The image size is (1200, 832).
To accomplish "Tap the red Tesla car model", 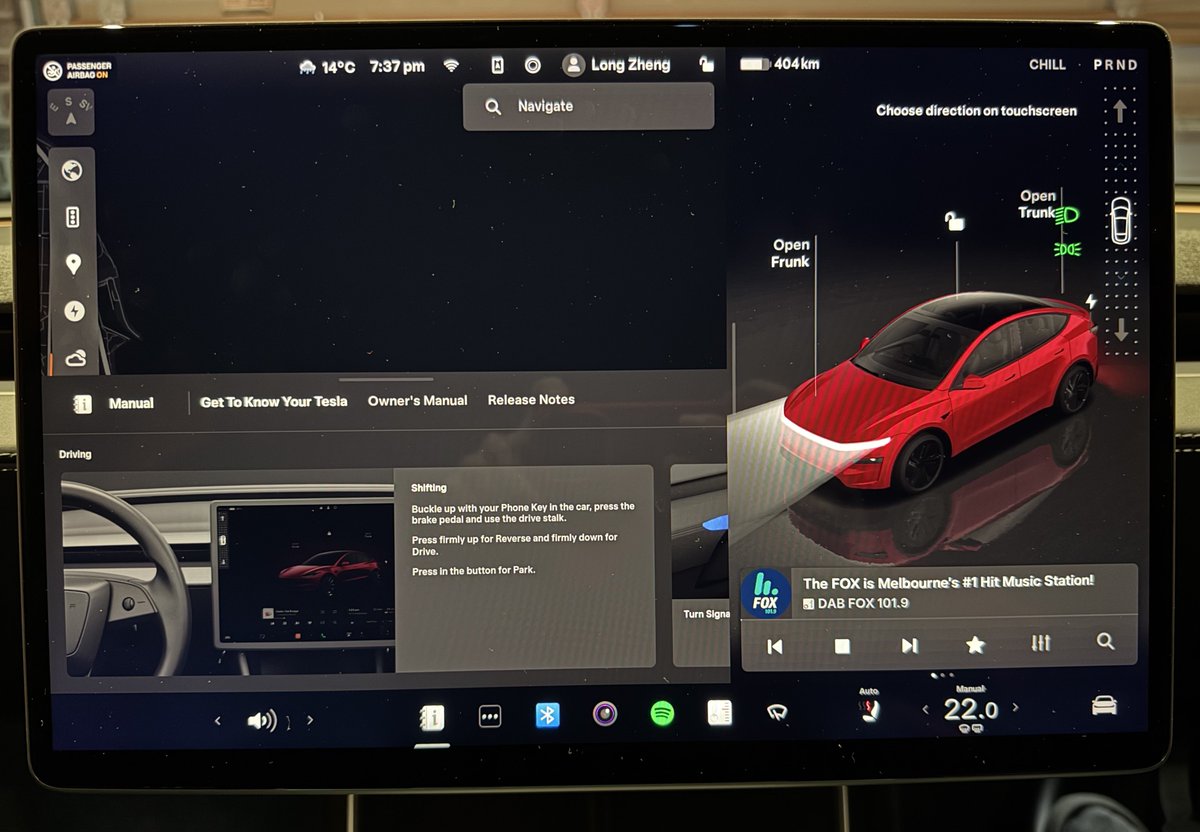I will [940, 390].
